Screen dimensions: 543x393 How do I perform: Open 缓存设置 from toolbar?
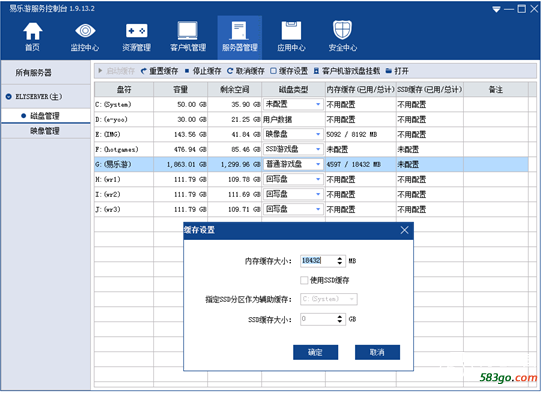tap(289, 71)
